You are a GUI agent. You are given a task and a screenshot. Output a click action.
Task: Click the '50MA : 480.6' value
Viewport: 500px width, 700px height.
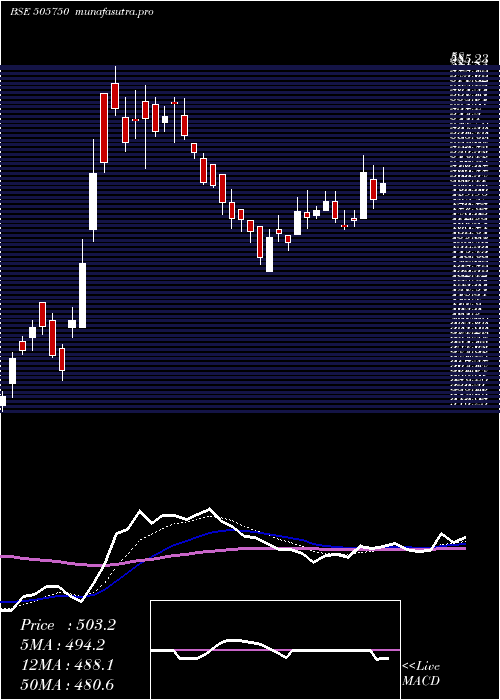pyautogui.click(x=67, y=685)
